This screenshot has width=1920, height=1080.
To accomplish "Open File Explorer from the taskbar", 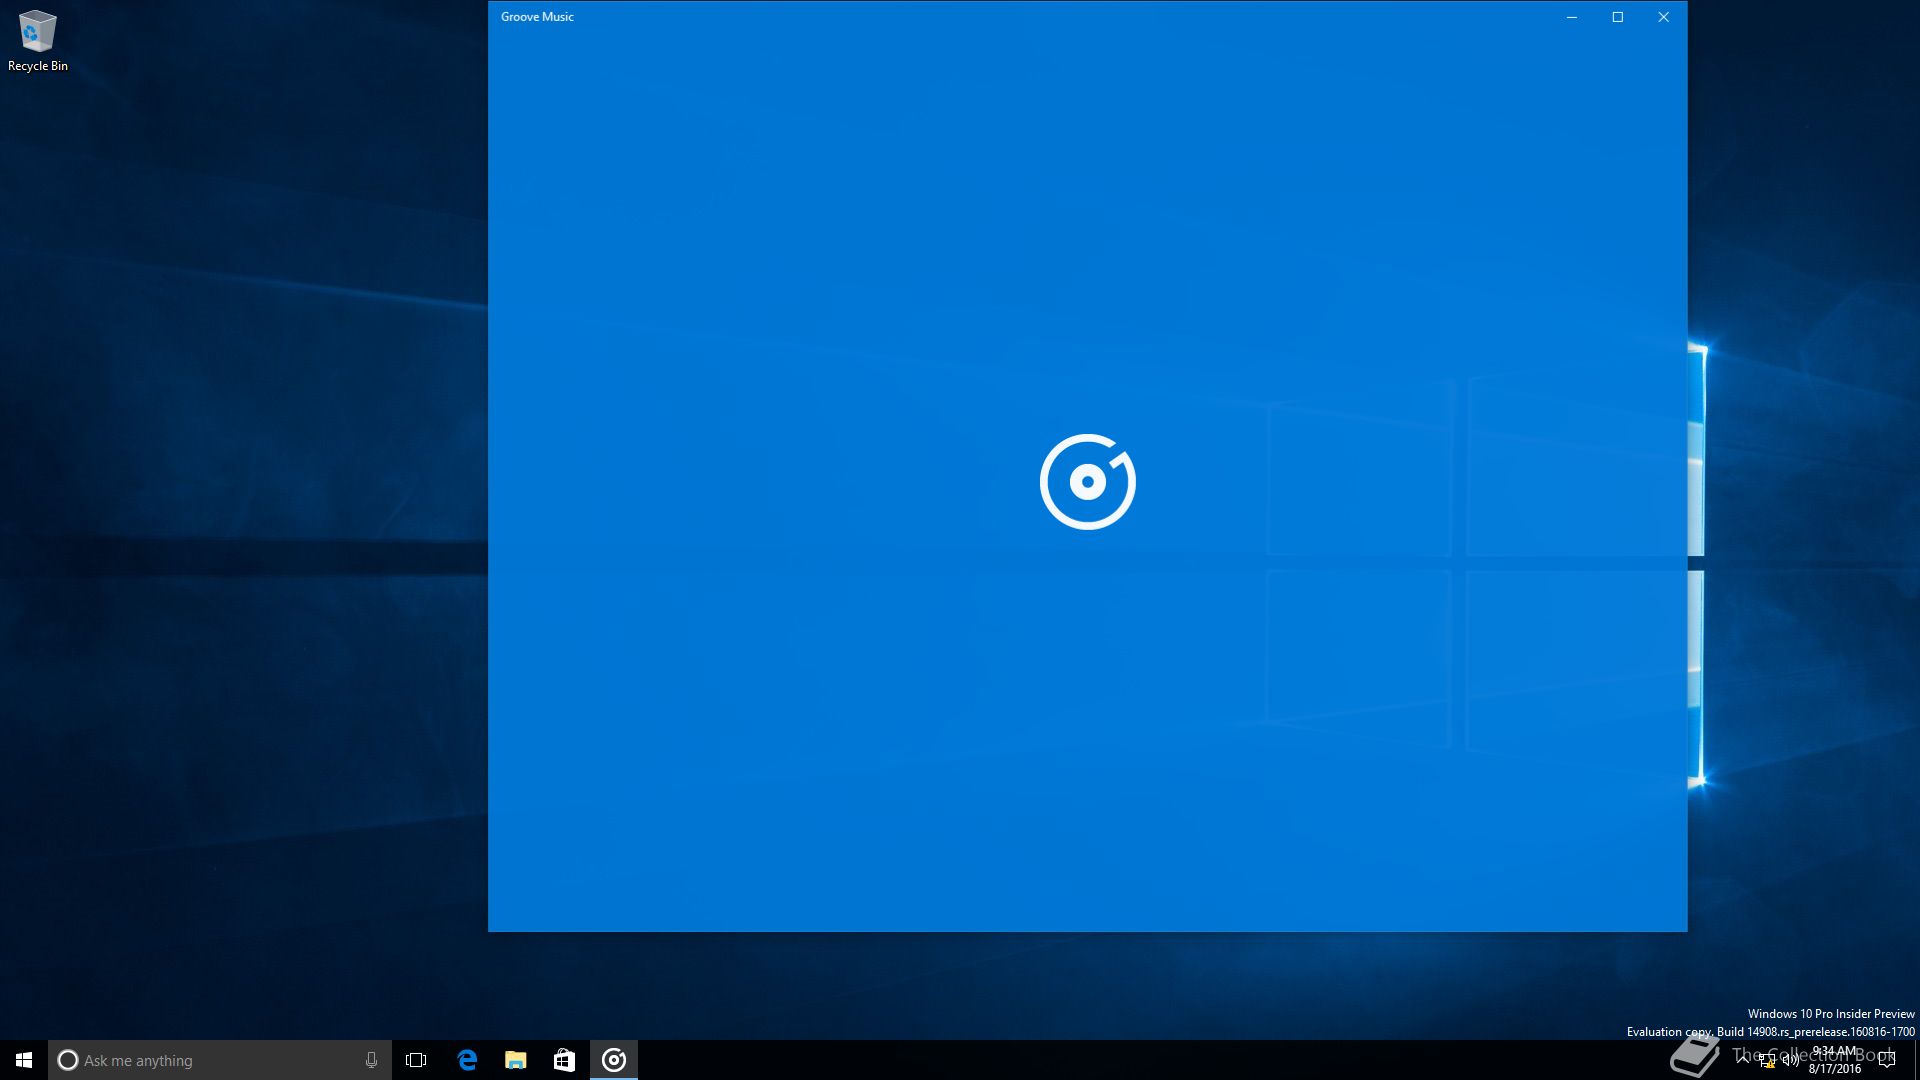I will pyautogui.click(x=515, y=1060).
